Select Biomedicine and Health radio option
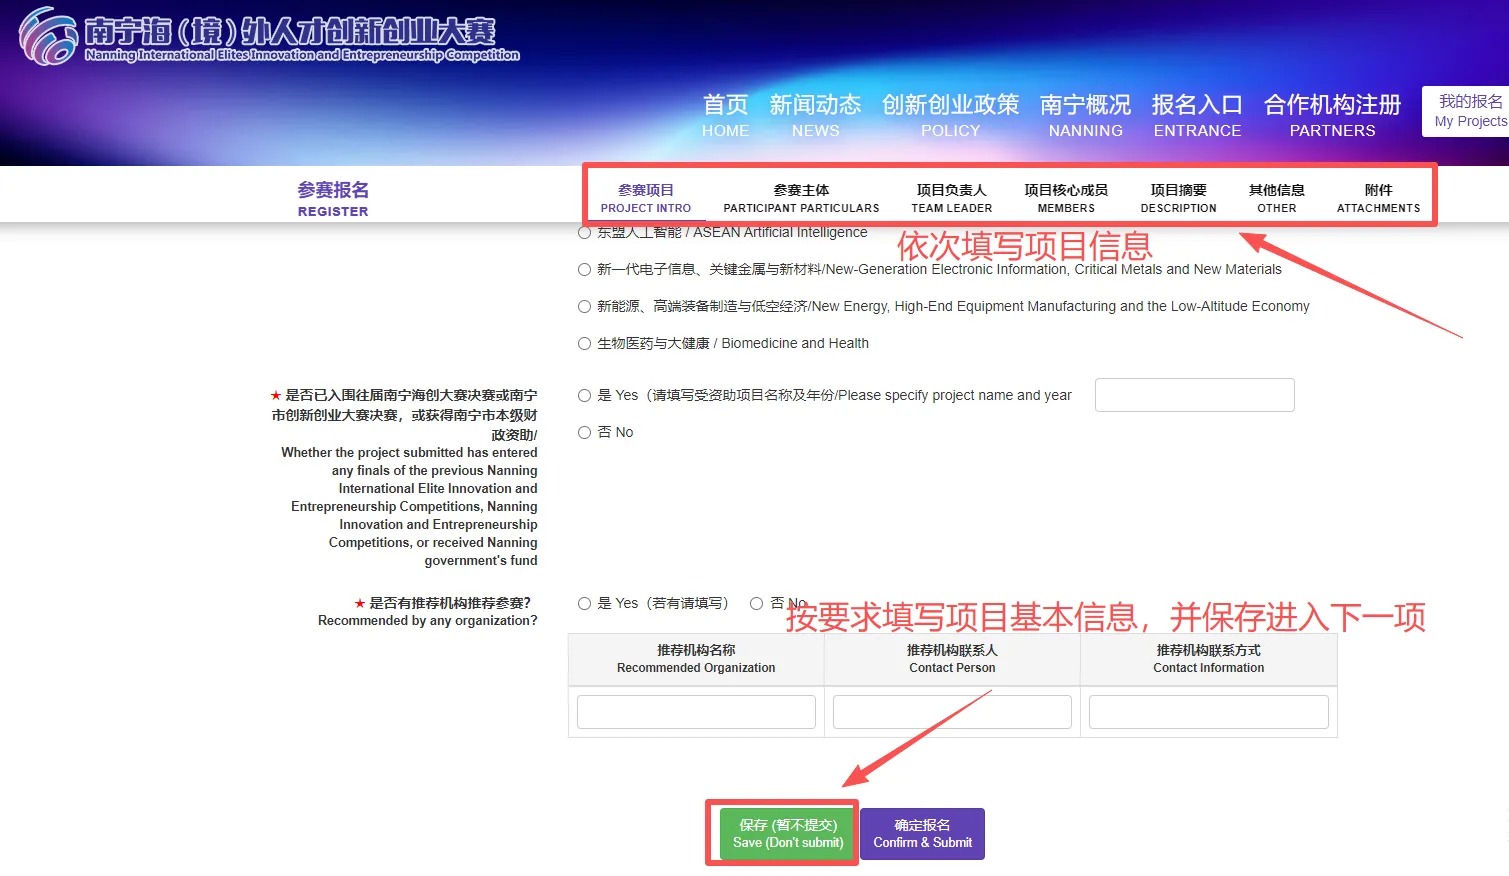This screenshot has height=876, width=1509. (x=585, y=343)
